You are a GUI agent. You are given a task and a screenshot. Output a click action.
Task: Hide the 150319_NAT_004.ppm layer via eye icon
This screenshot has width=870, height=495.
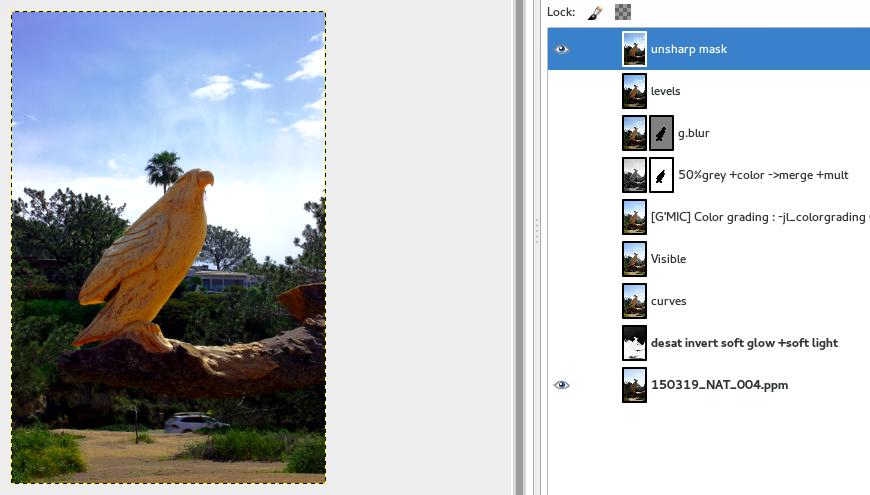tap(562, 385)
